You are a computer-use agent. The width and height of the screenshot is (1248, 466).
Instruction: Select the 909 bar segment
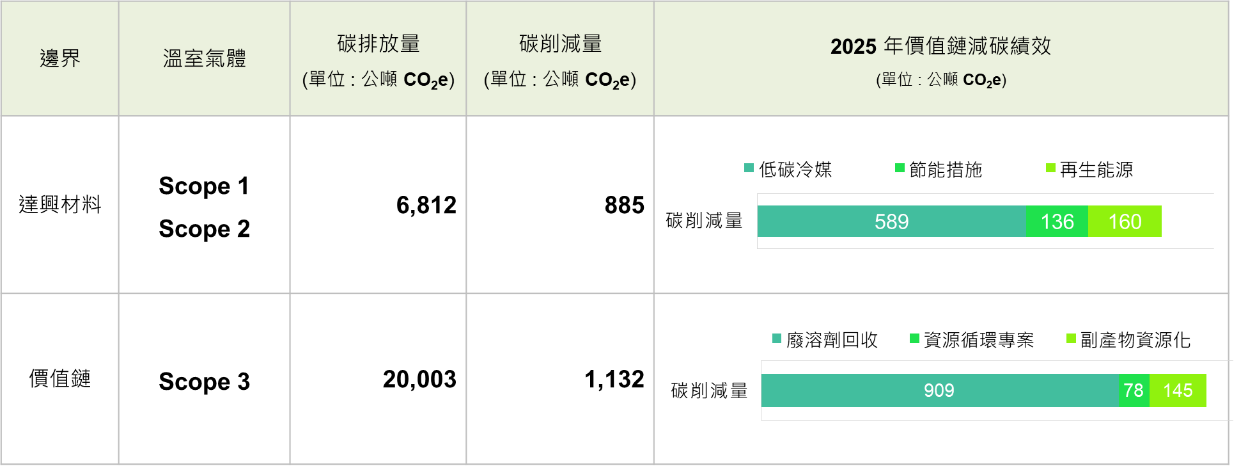[940, 391]
